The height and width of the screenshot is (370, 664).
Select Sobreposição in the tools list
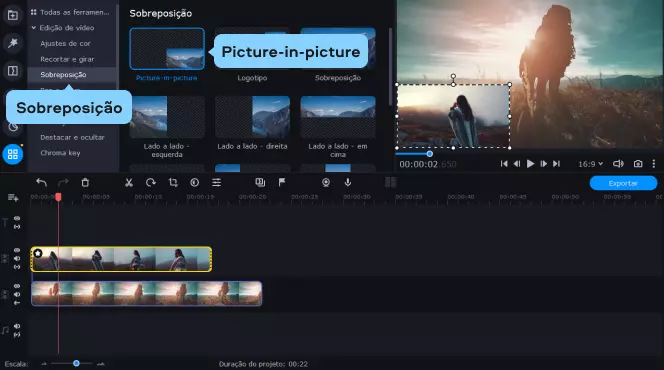(63, 75)
